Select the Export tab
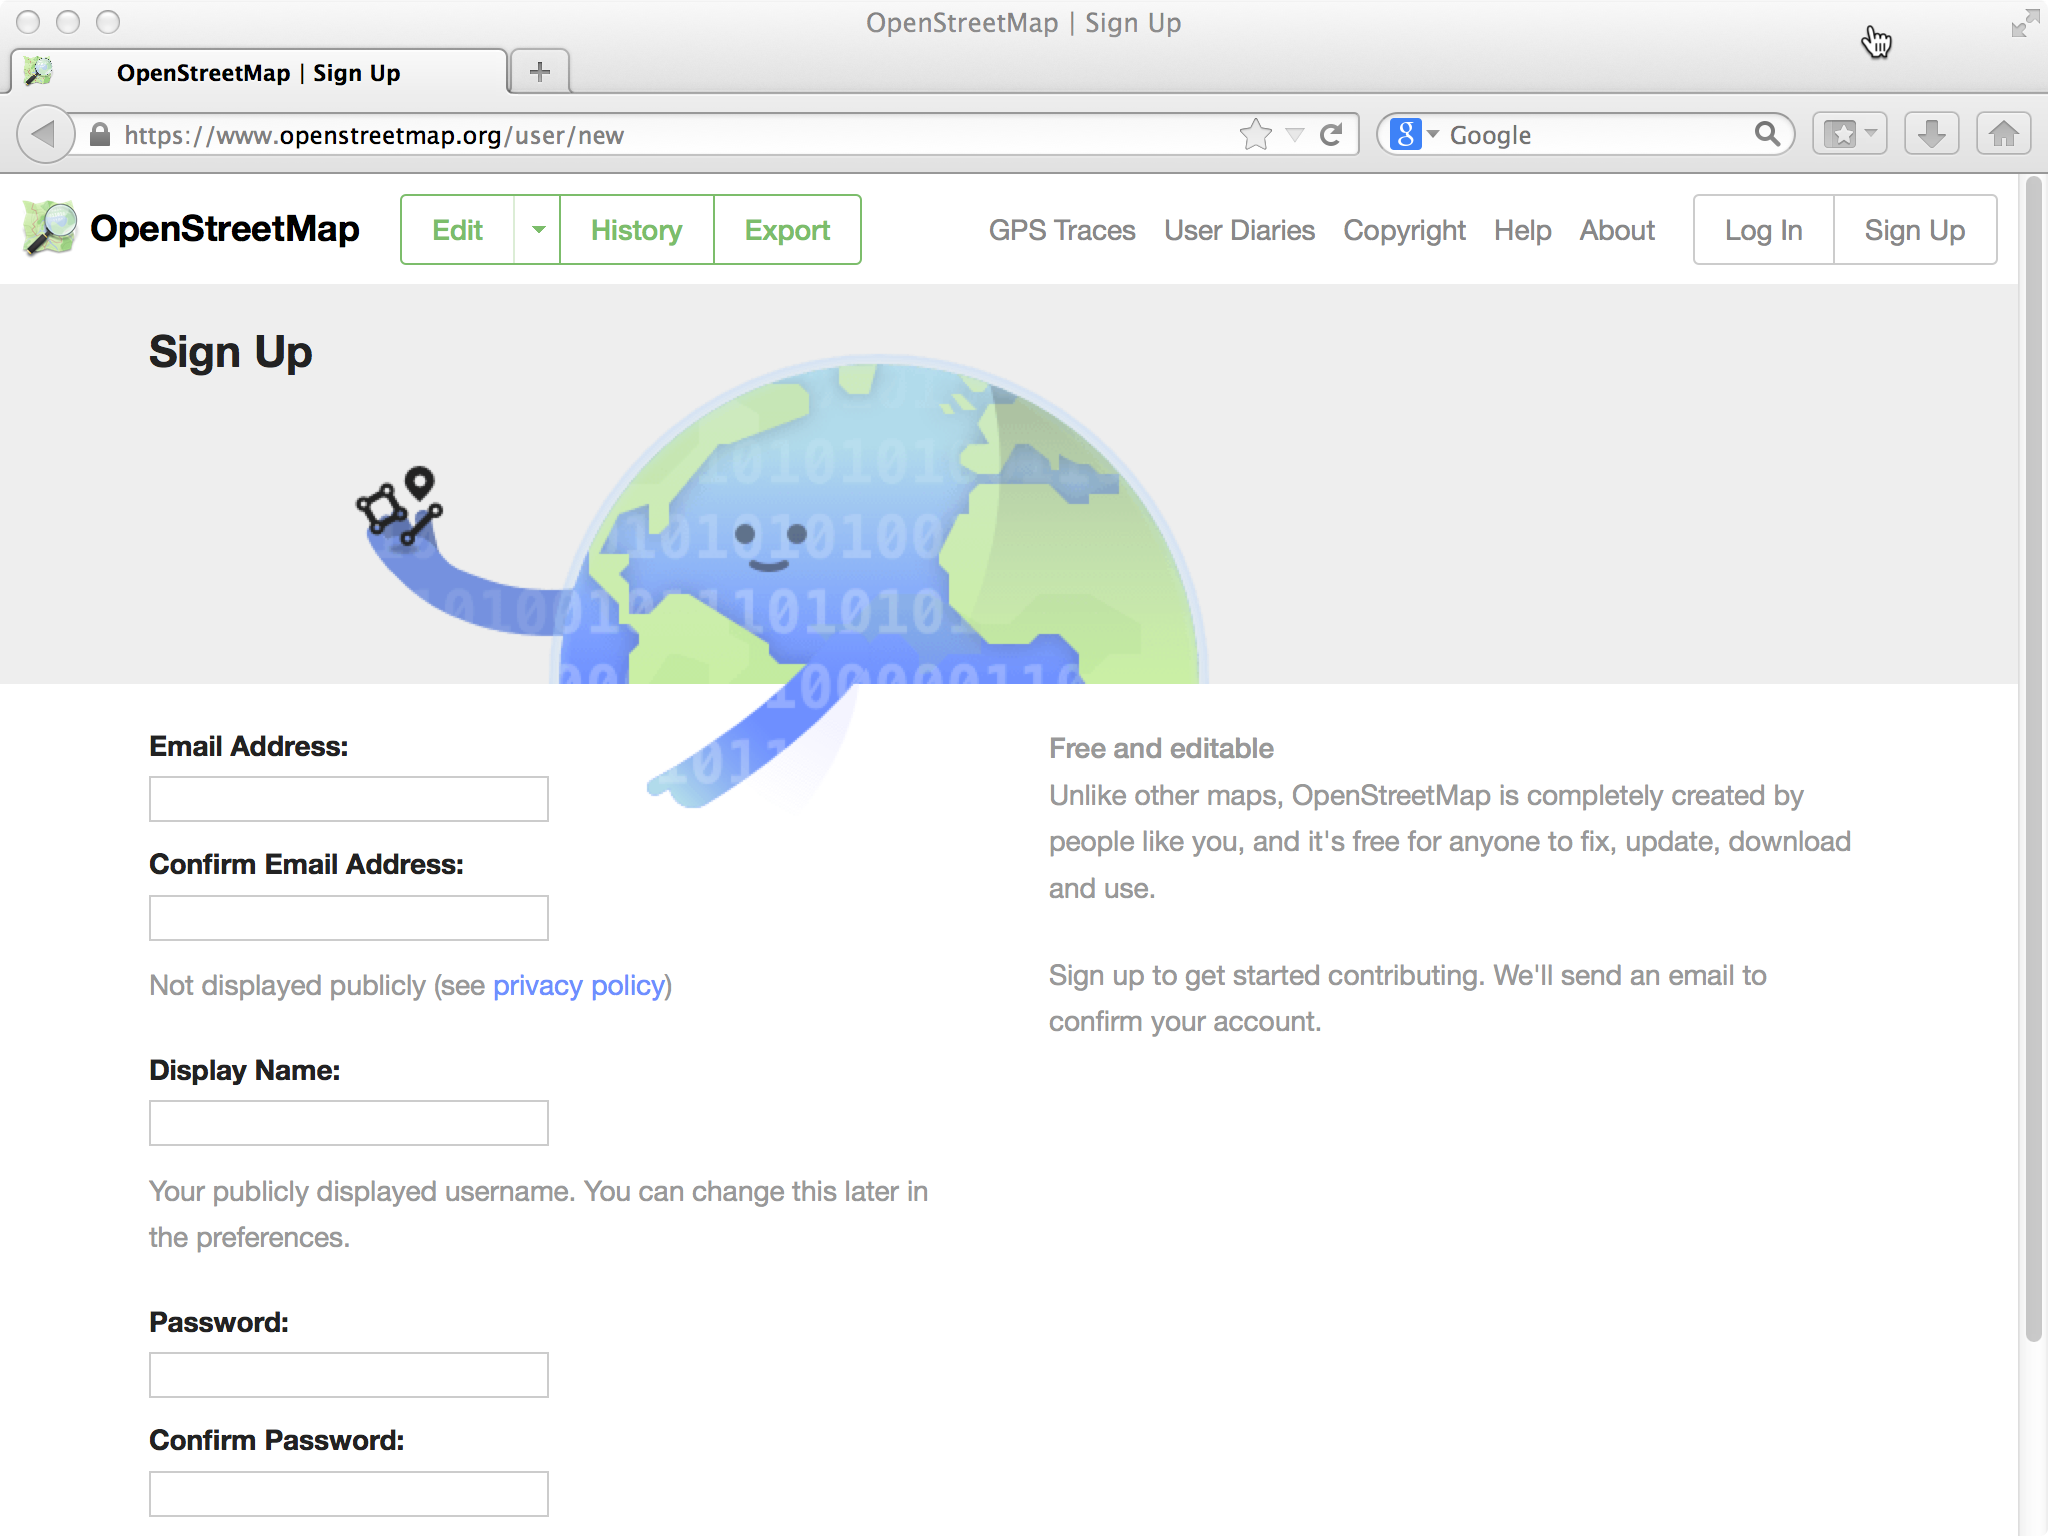 pyautogui.click(x=787, y=230)
